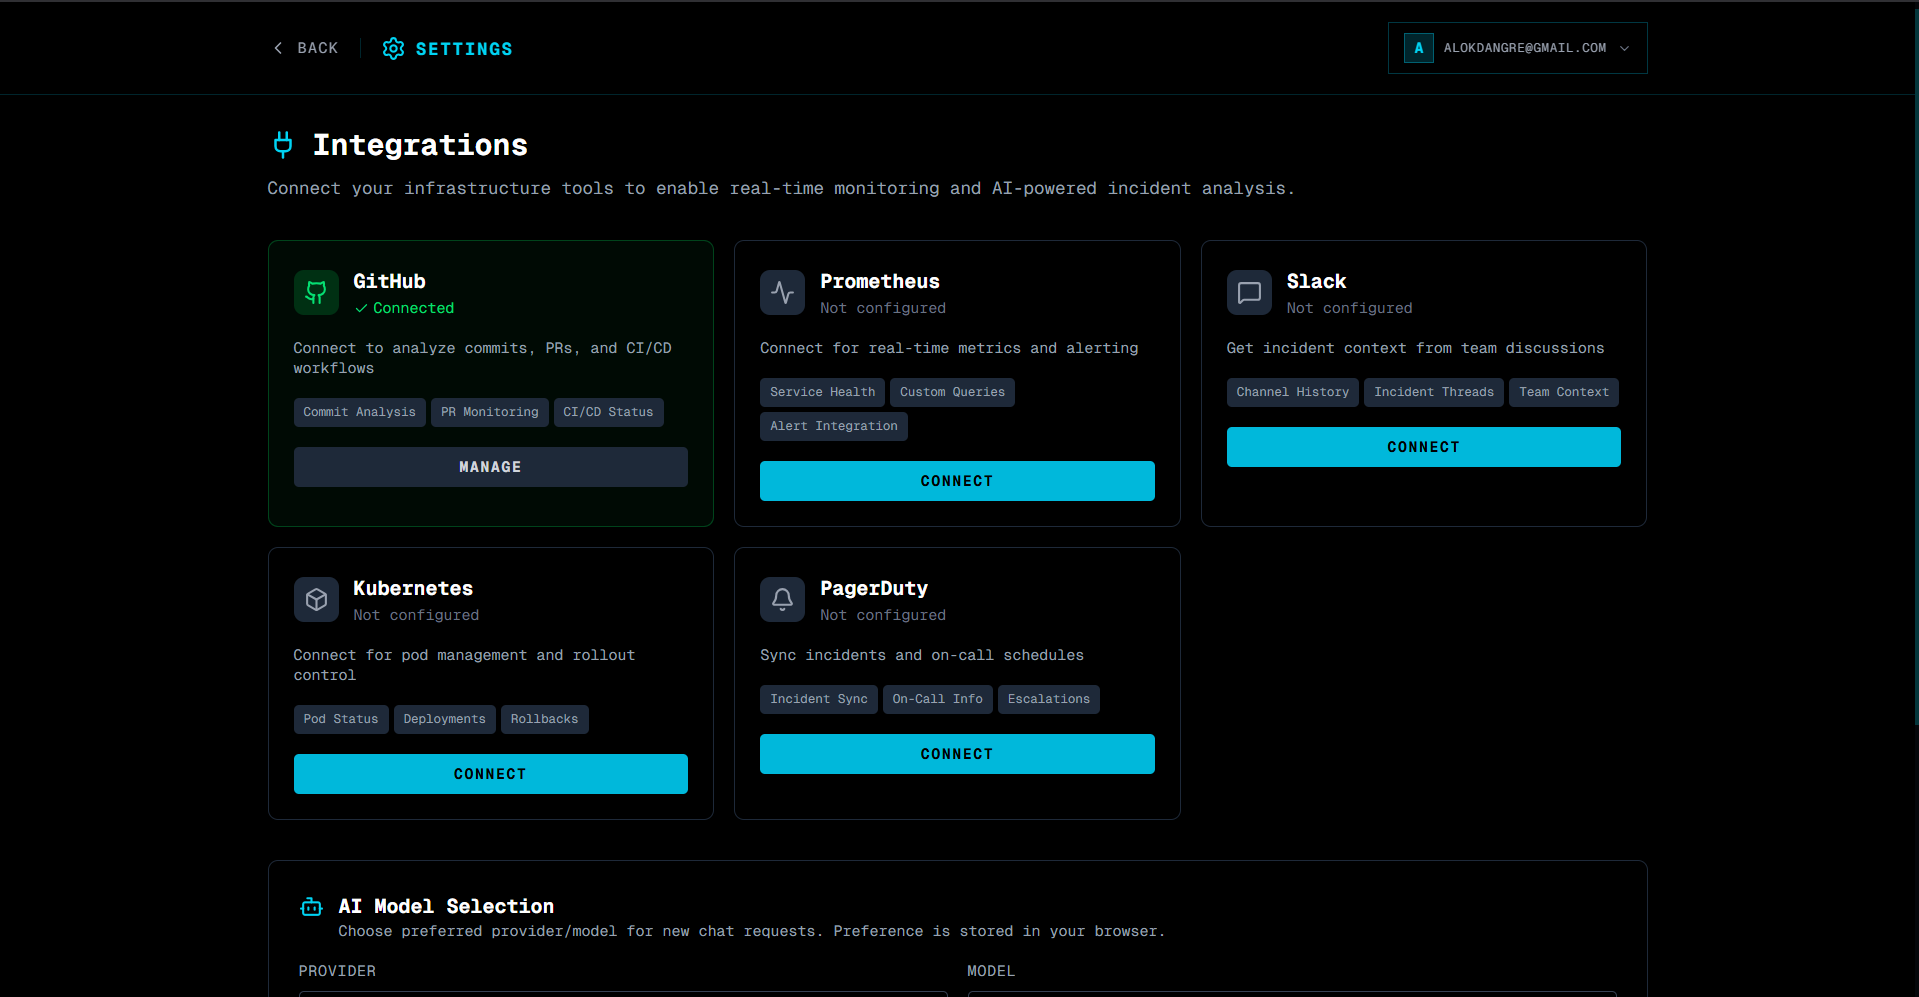Select the Pod Status tag
1919x997 pixels.
(341, 719)
